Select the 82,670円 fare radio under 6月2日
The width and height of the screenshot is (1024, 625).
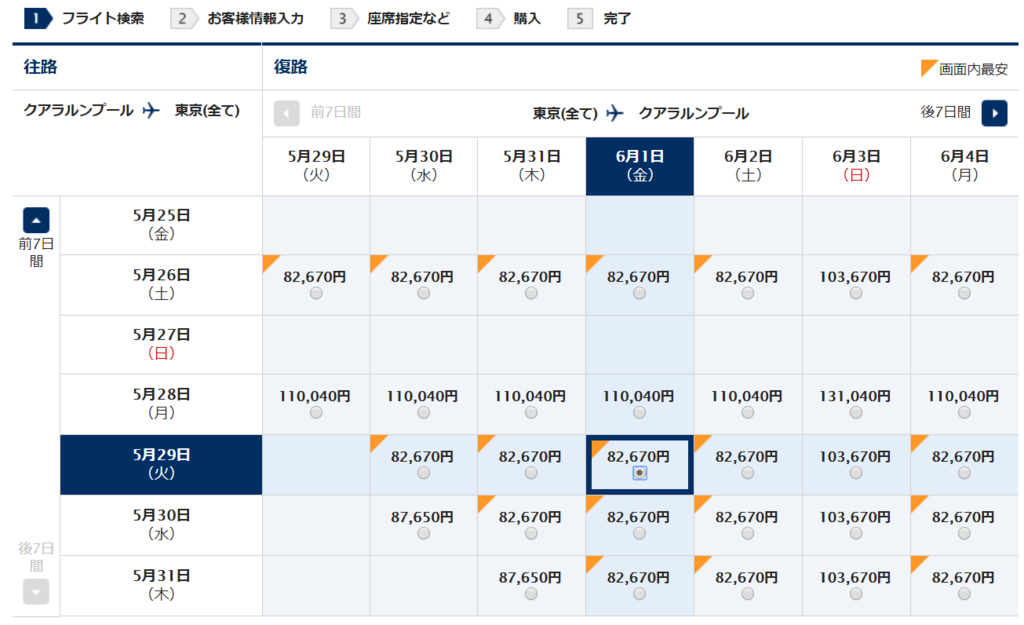tap(747, 472)
